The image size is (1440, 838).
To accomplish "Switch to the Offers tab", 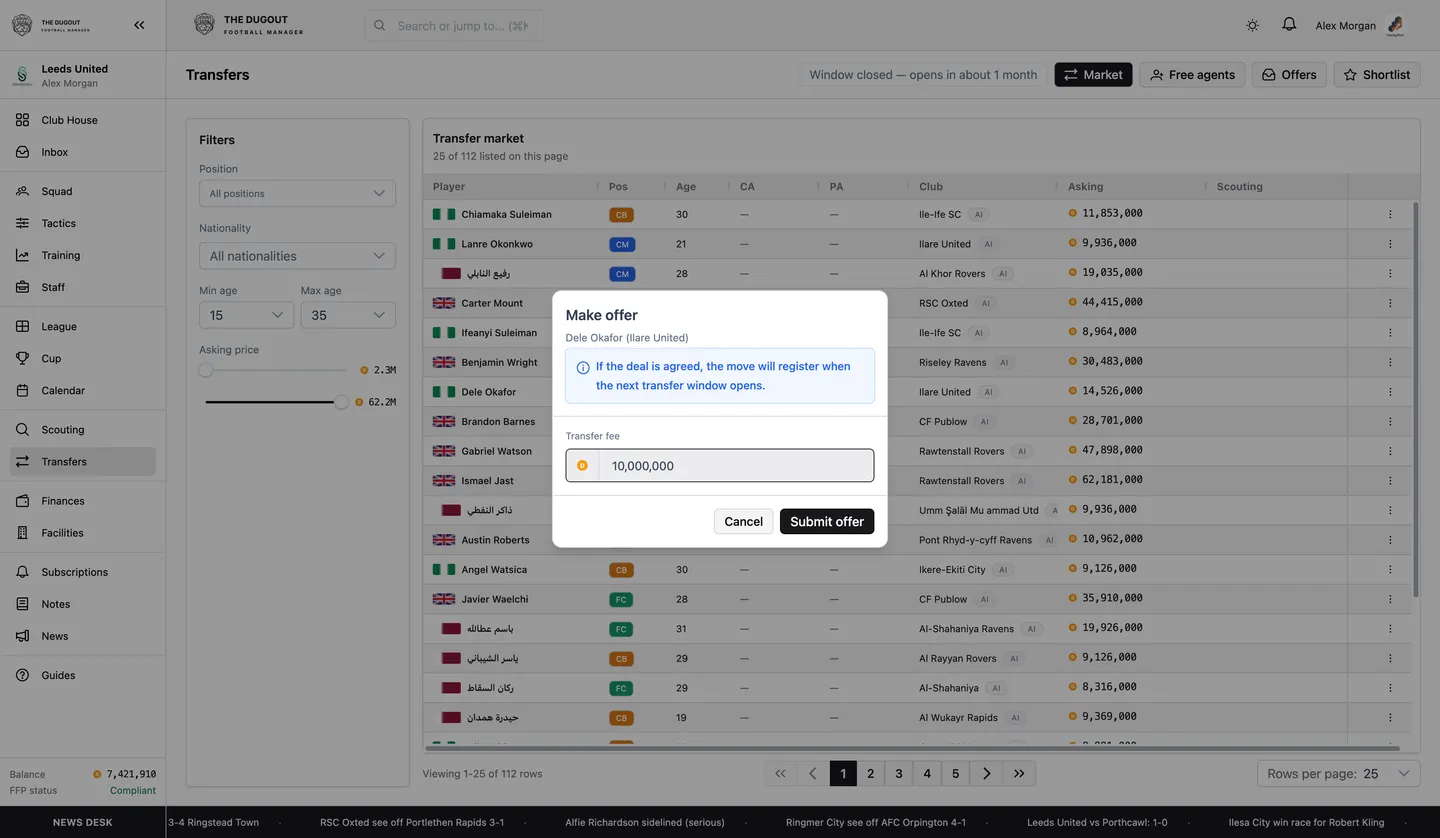I will pos(1289,74).
